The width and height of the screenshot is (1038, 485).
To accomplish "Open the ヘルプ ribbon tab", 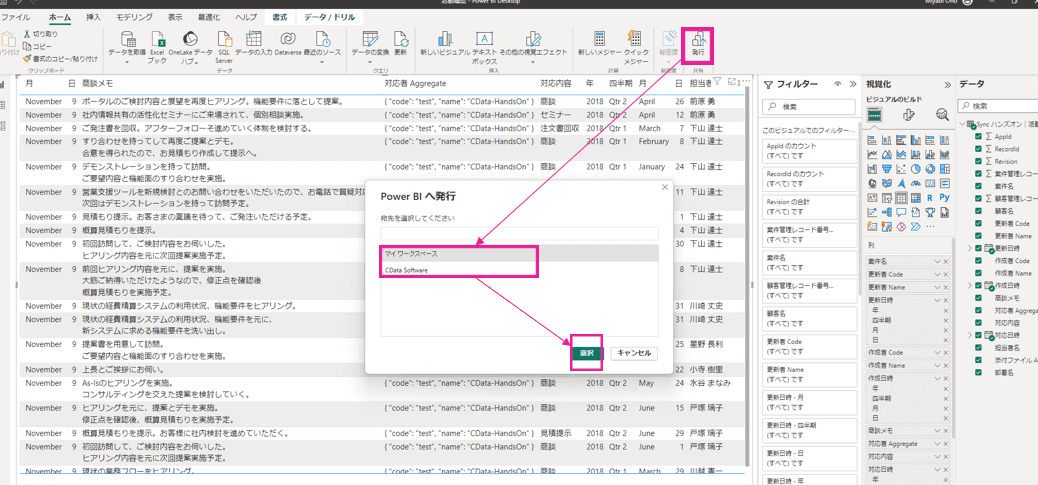I will [x=246, y=17].
